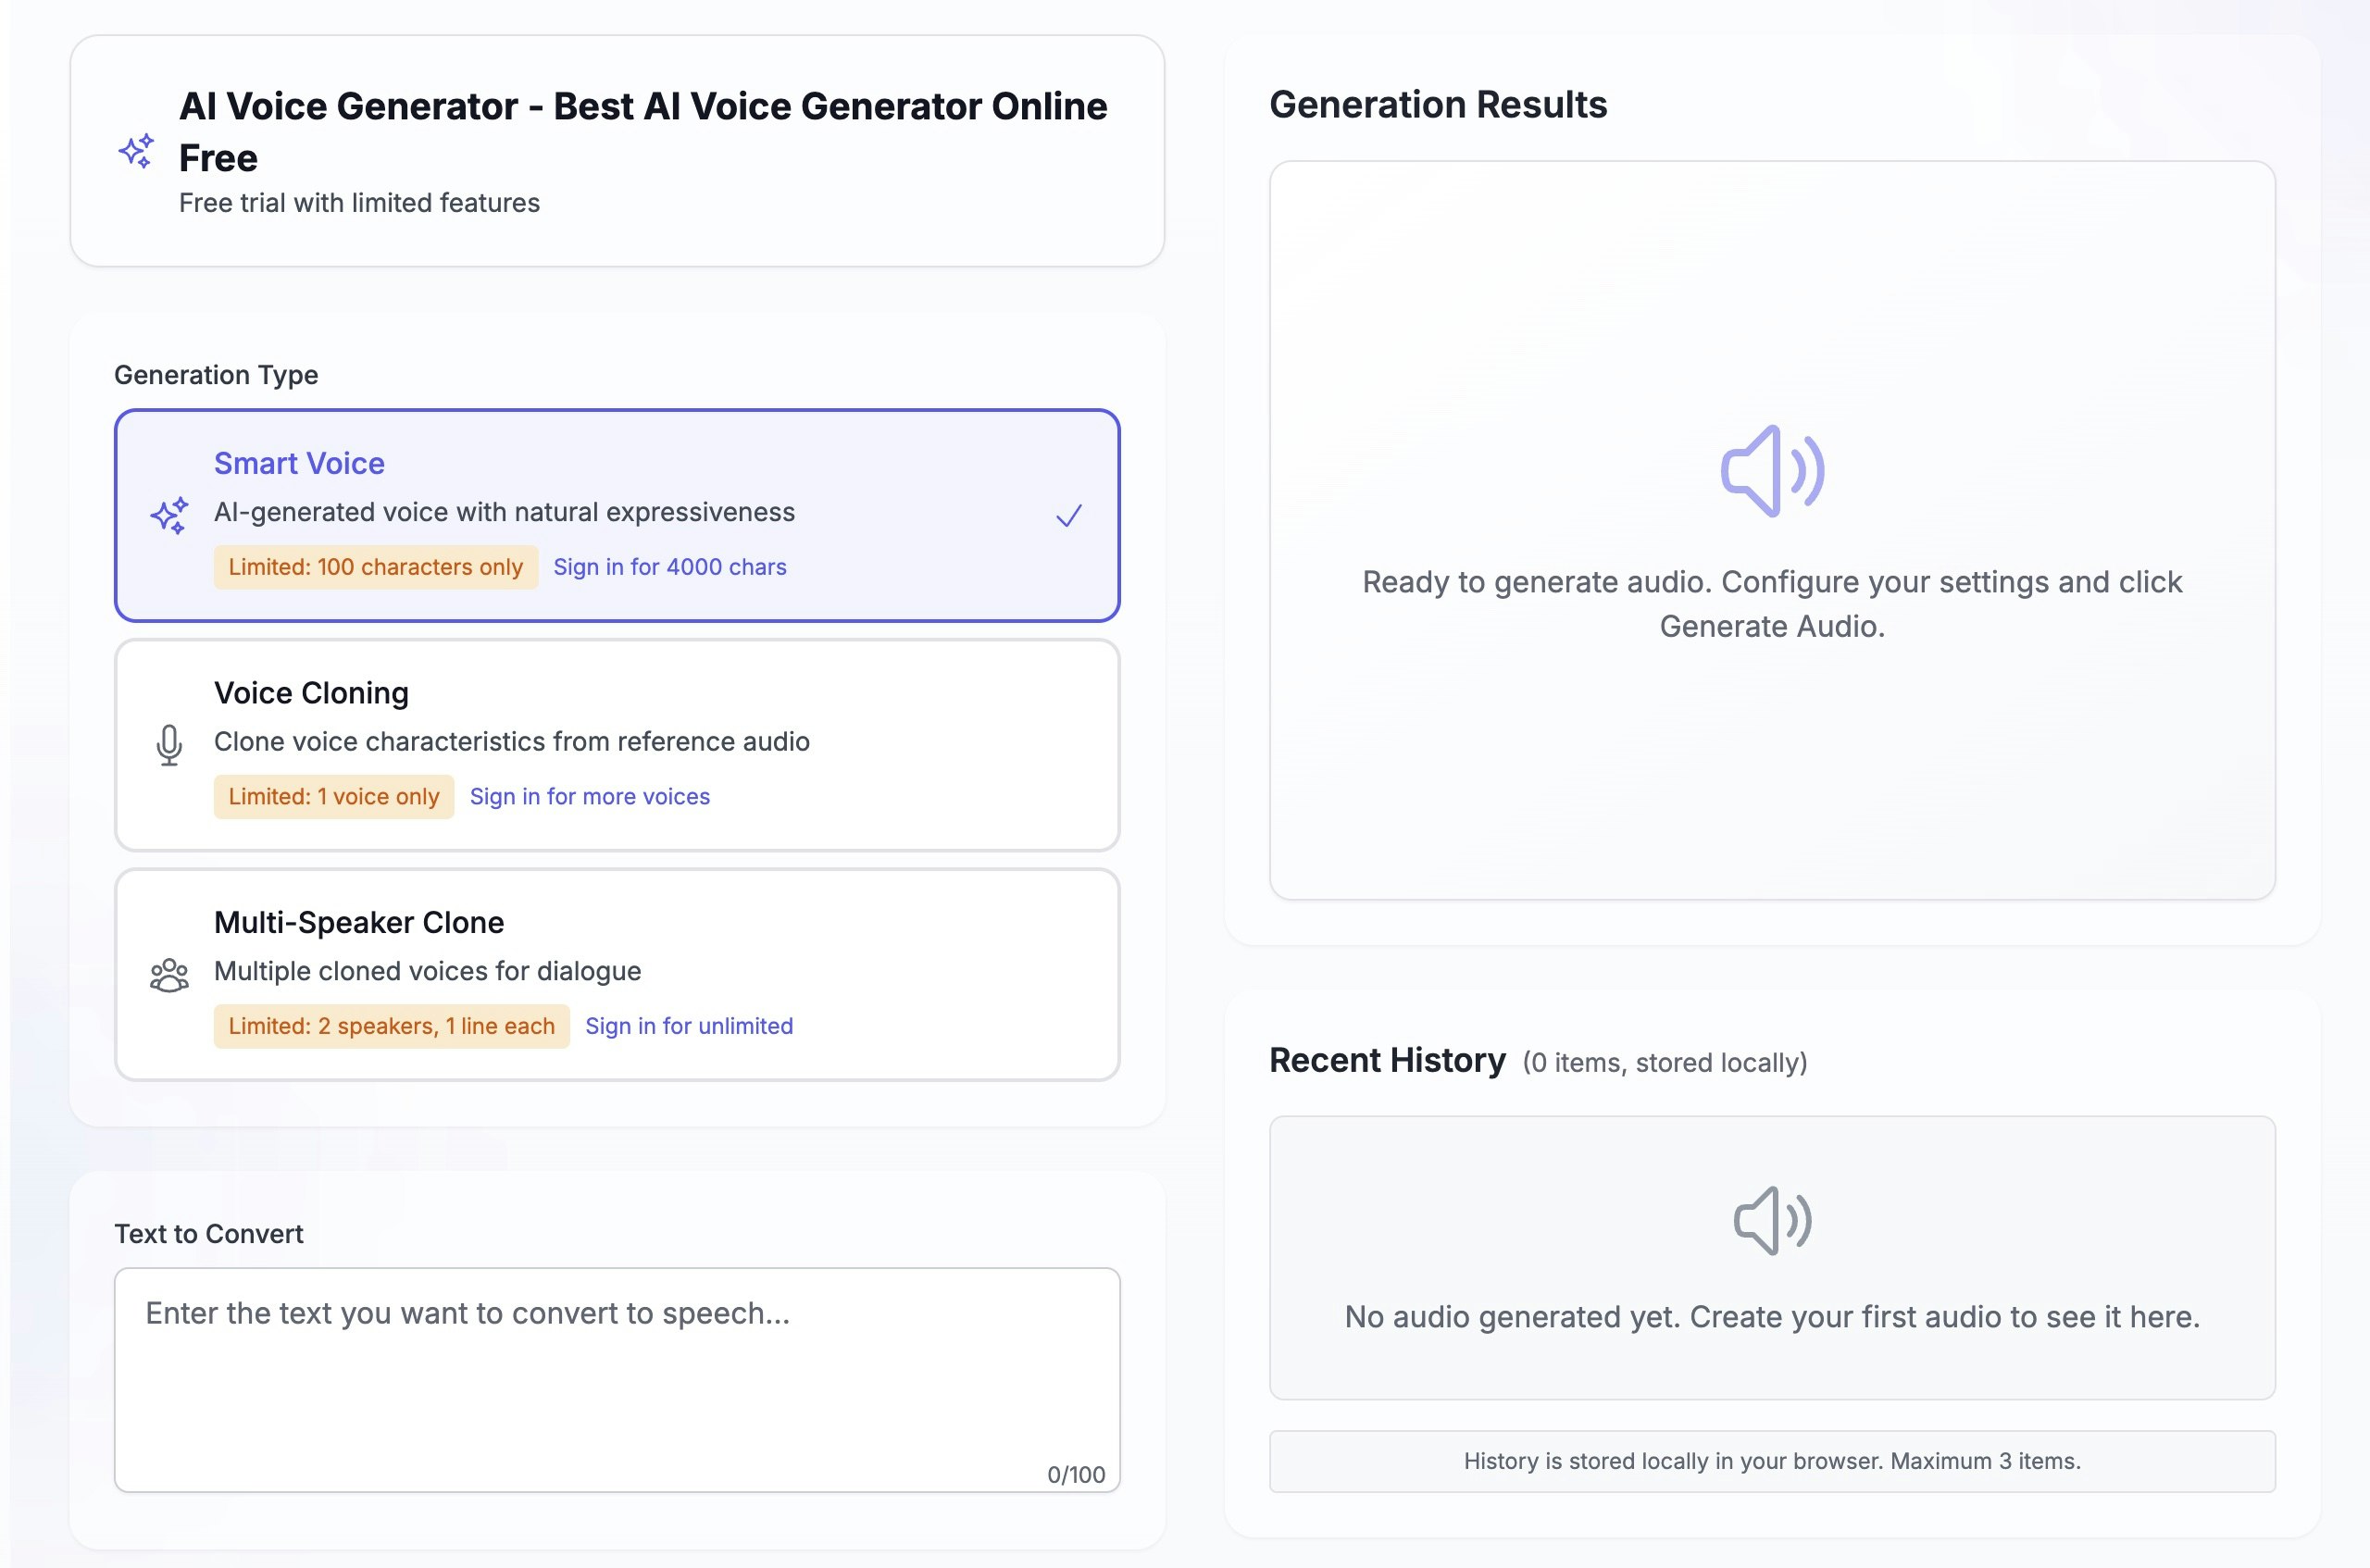Viewport: 2370px width, 1568px height.
Task: Click Sign in for 4000 chars link
Action: click(x=670, y=566)
